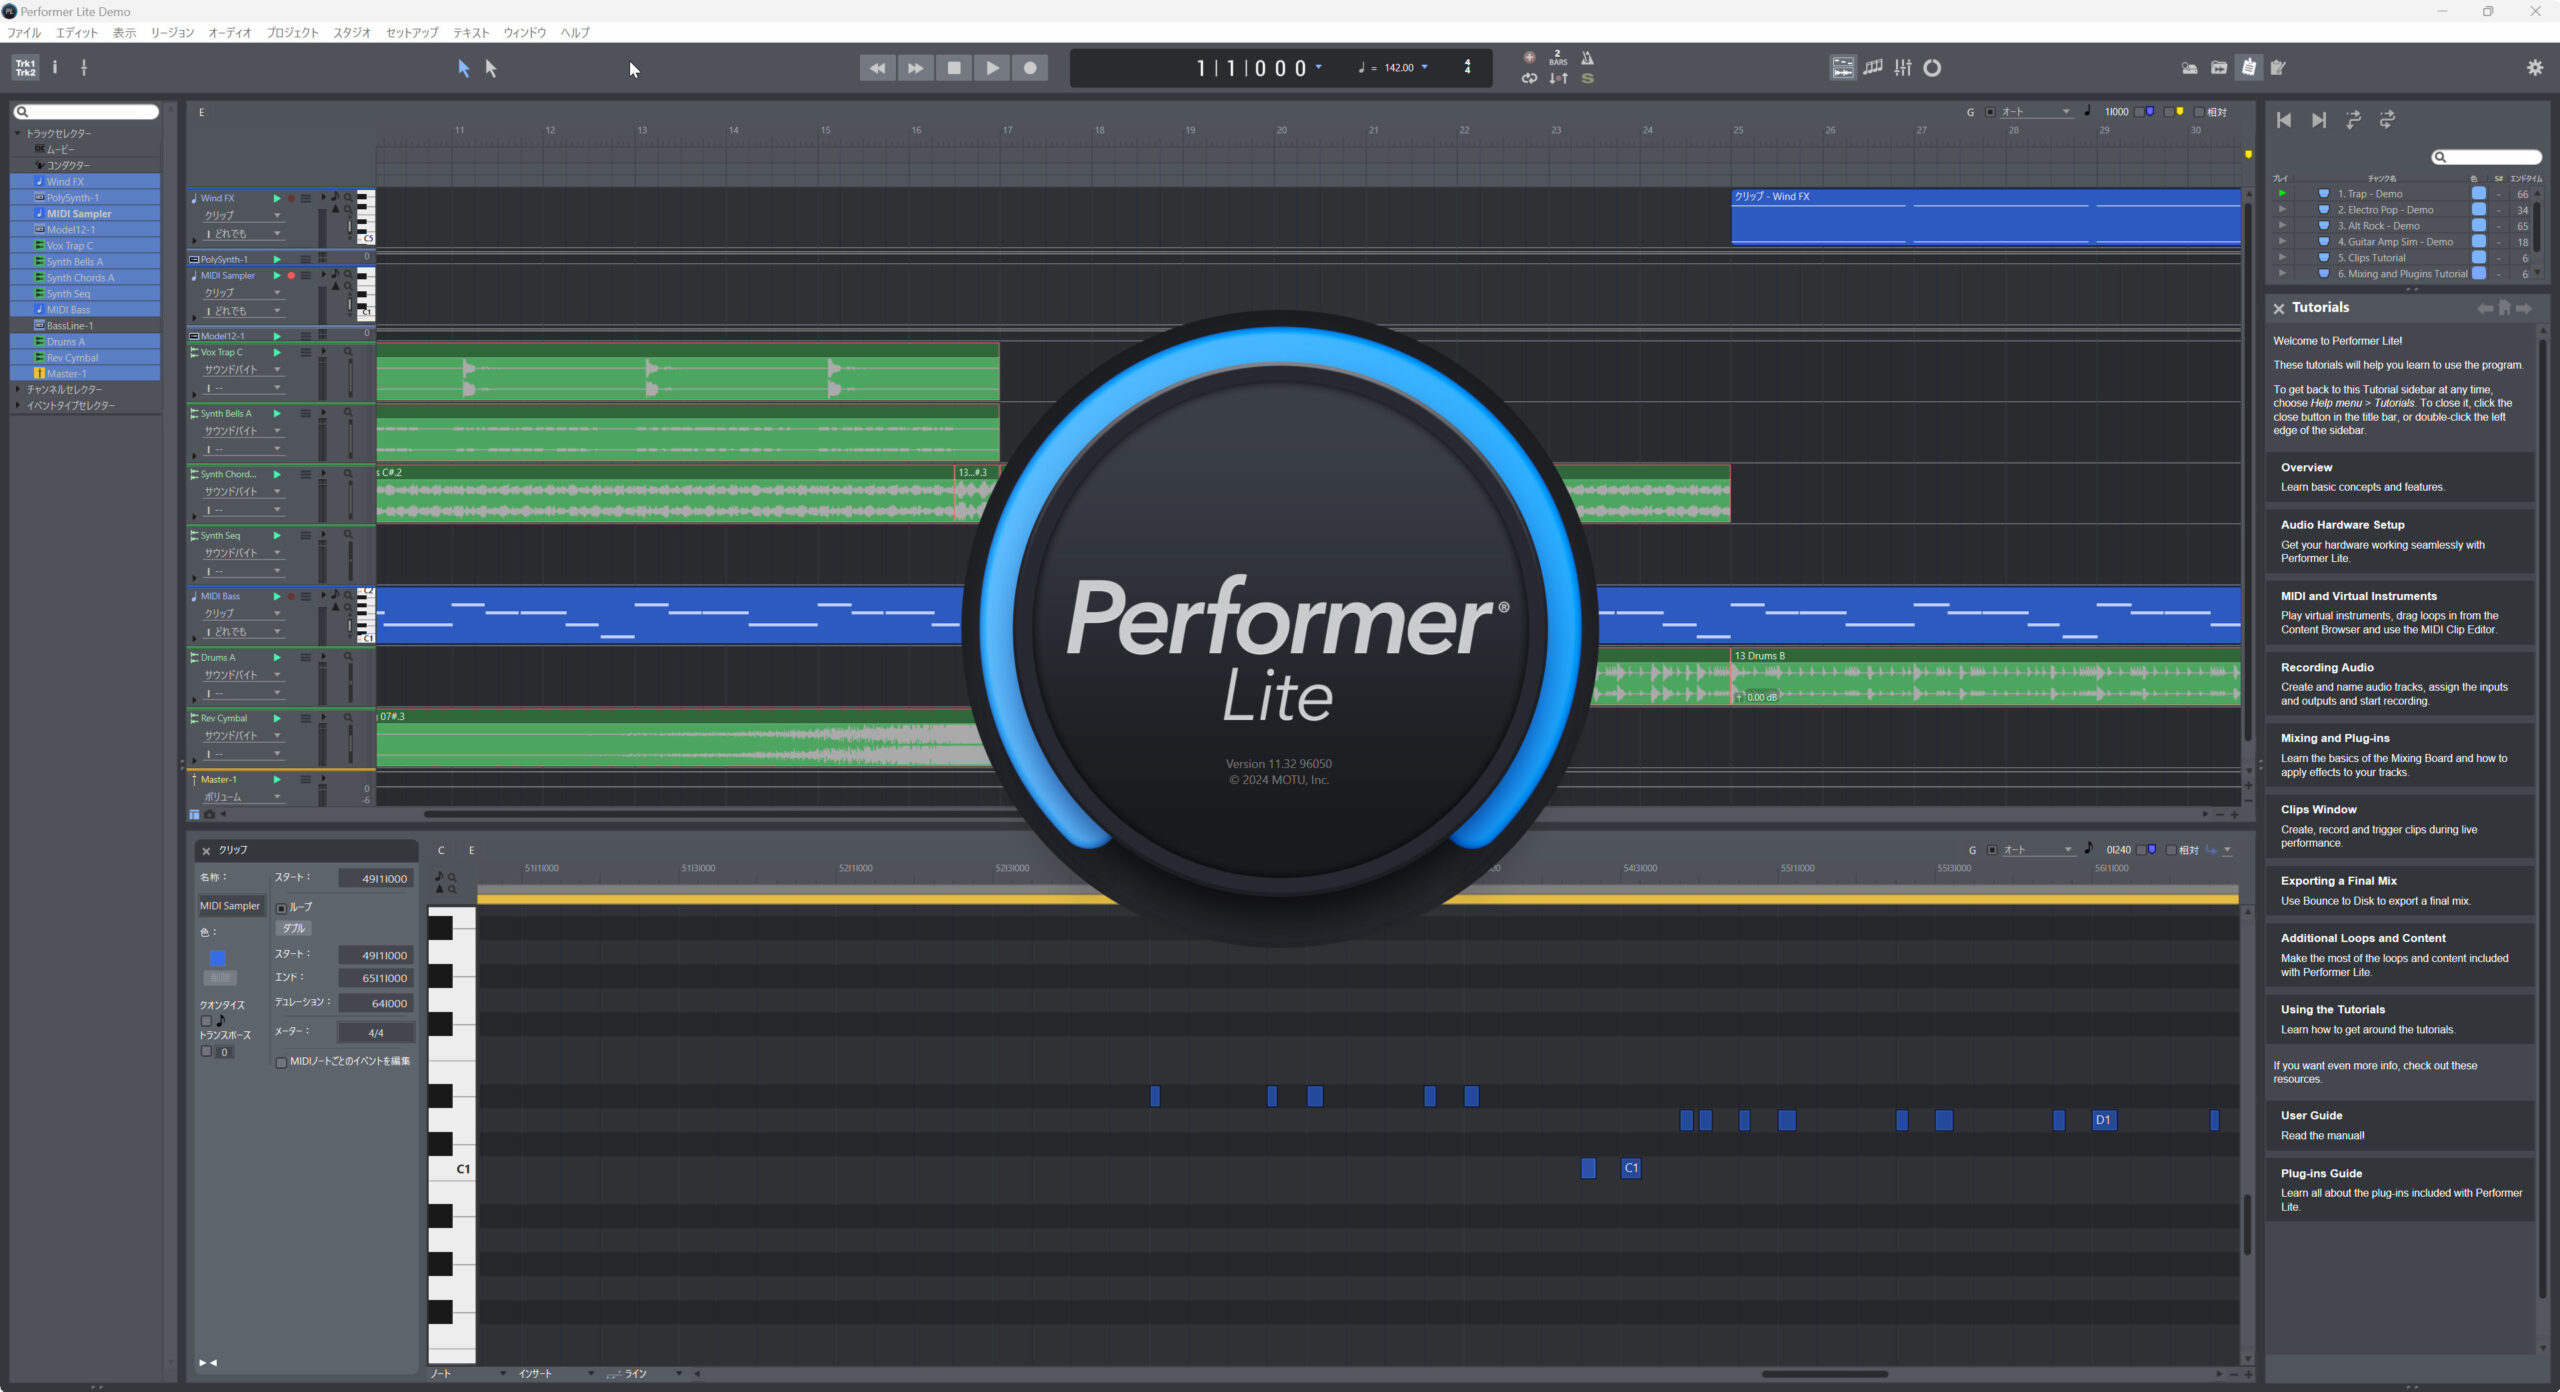Click the circular effects icon in toolbar
Viewport: 2560px width, 1392px height.
coord(1933,68)
